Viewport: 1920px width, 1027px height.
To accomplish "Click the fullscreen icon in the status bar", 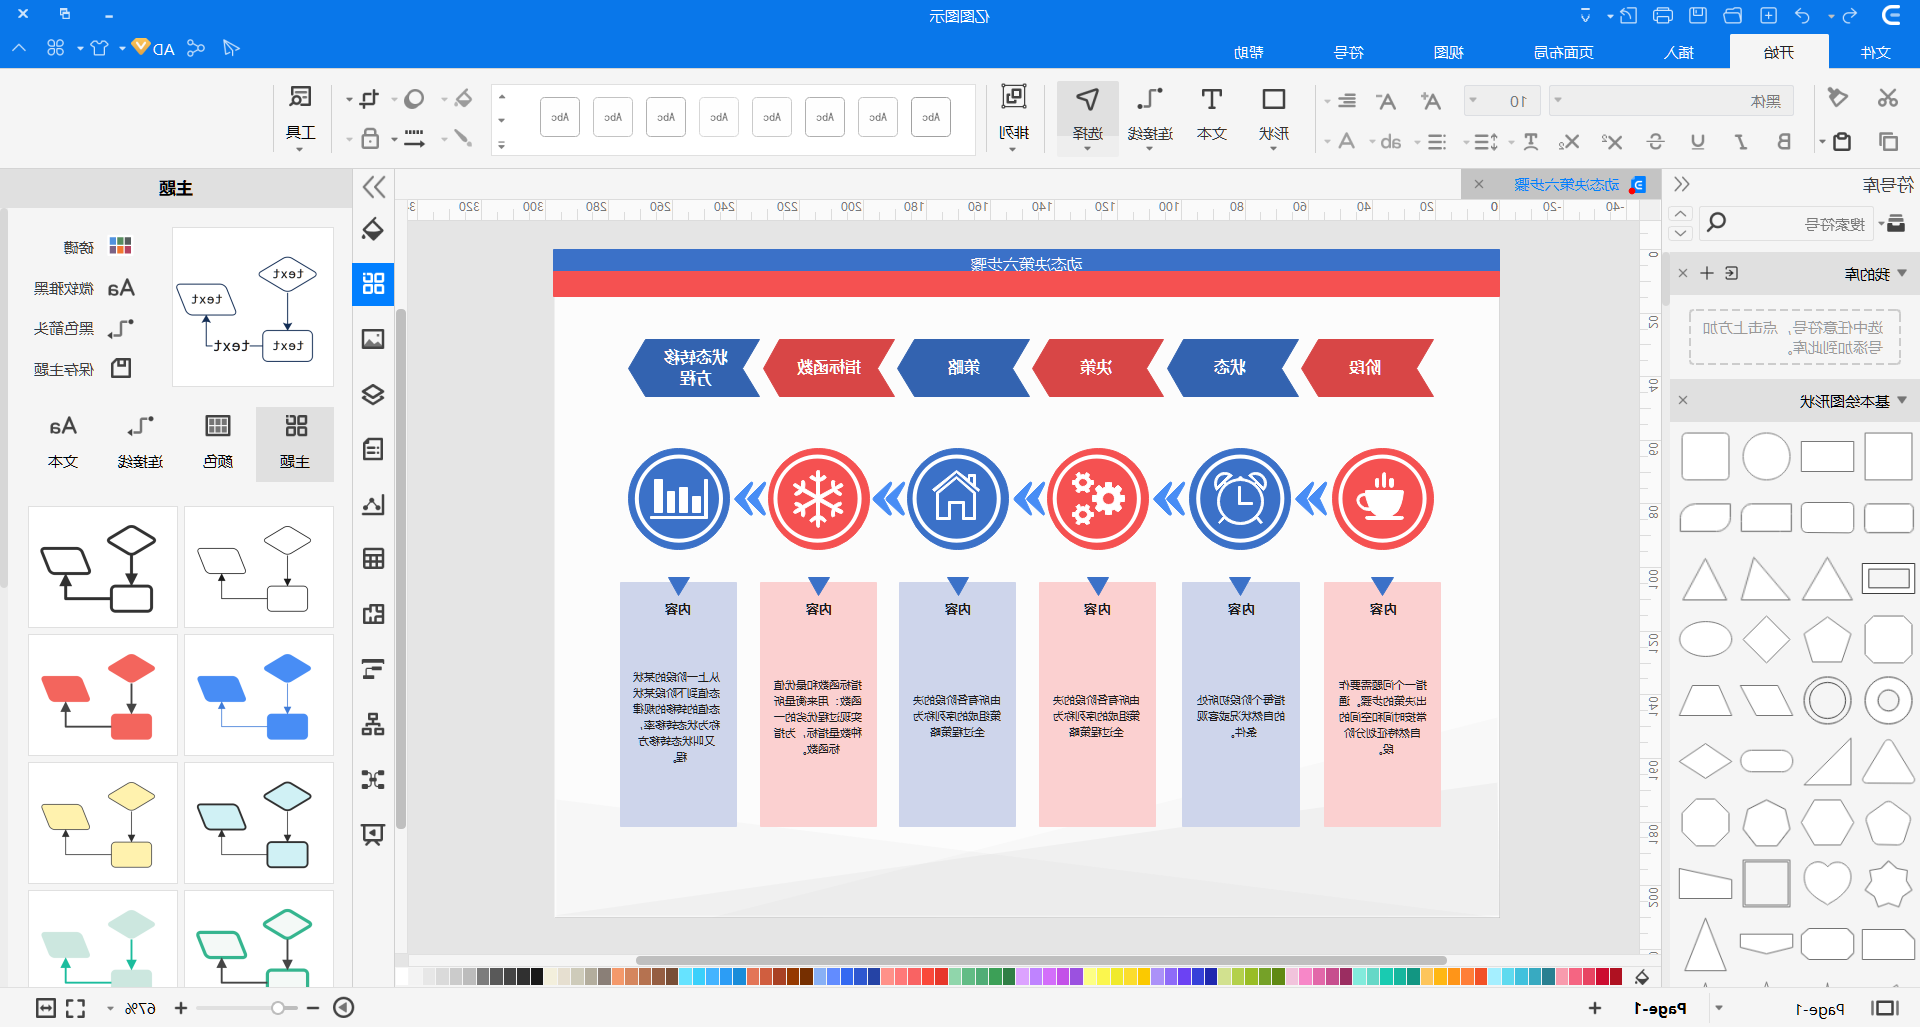I will (76, 1008).
